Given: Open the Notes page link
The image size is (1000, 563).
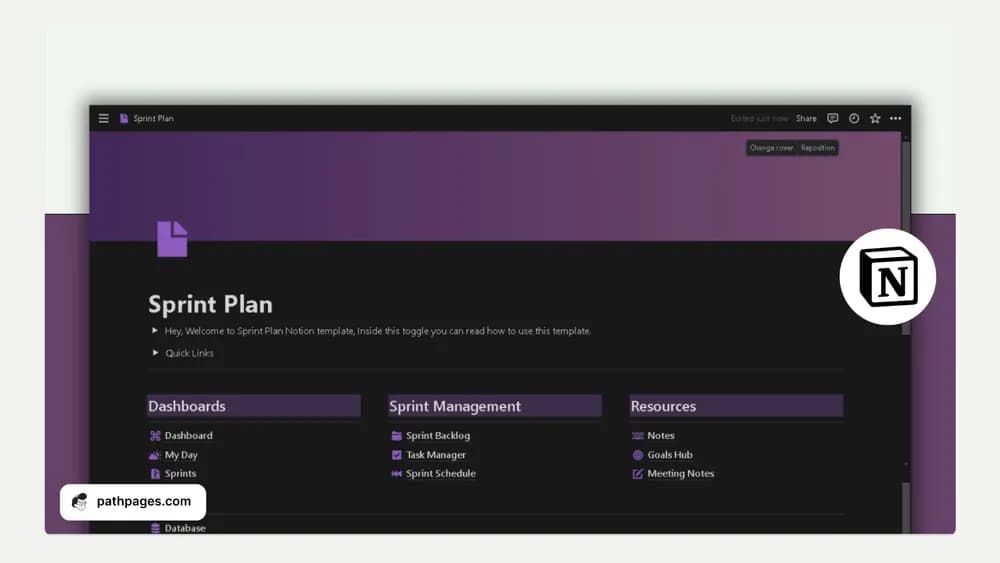Looking at the screenshot, I should click(661, 435).
